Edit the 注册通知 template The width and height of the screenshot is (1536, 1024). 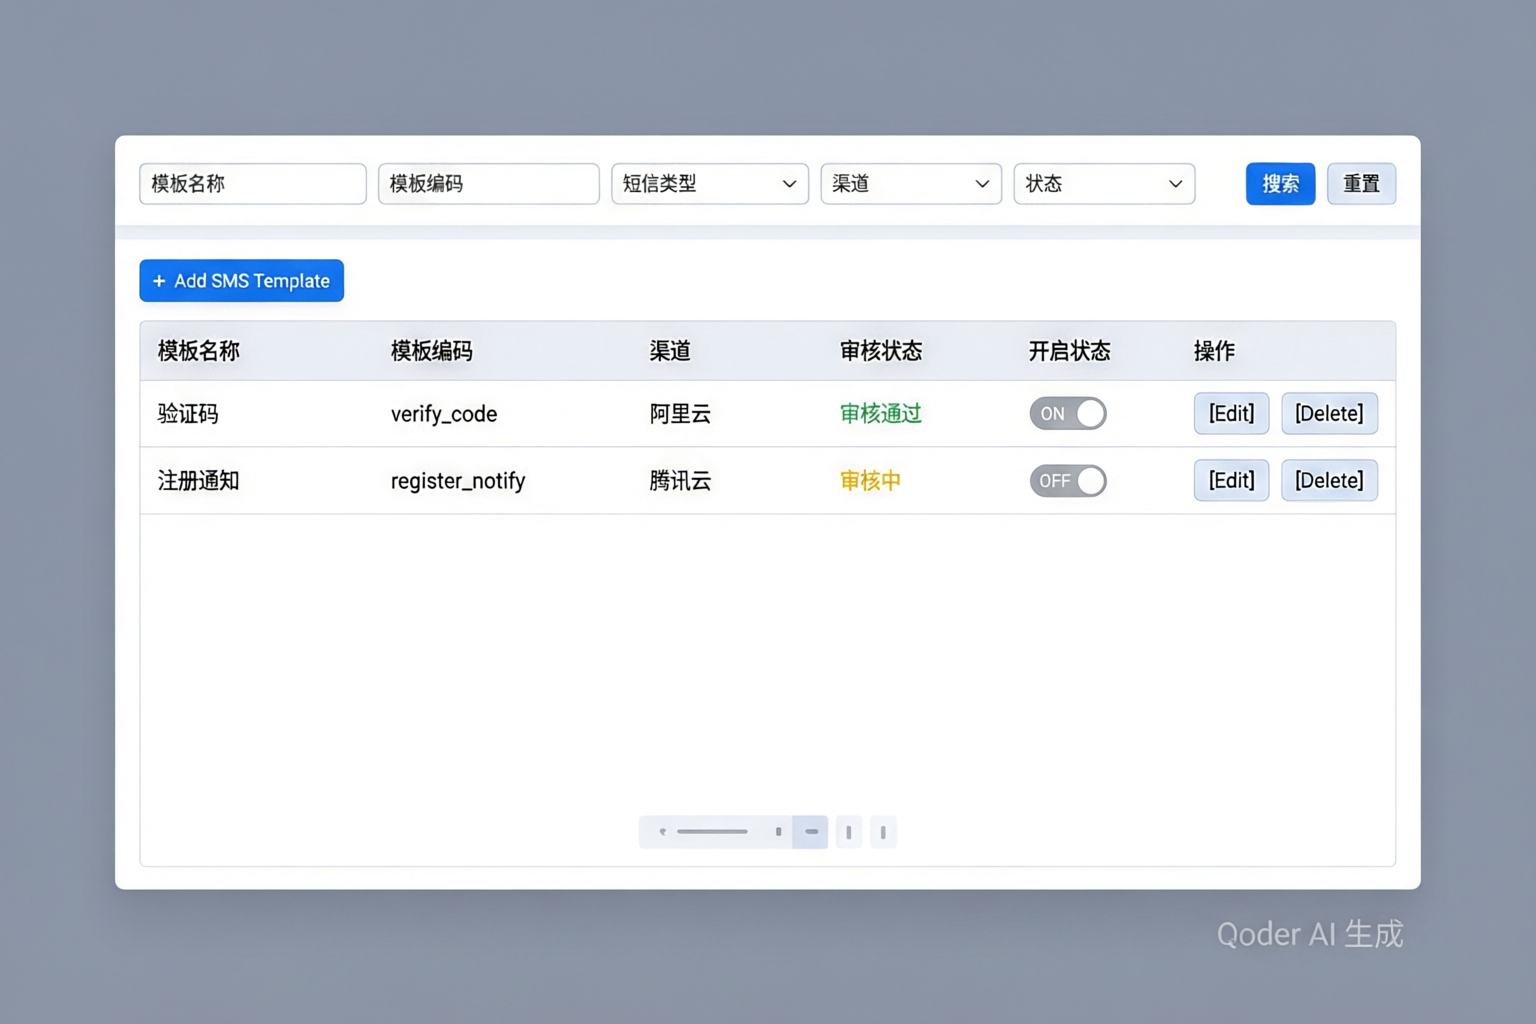coord(1231,481)
